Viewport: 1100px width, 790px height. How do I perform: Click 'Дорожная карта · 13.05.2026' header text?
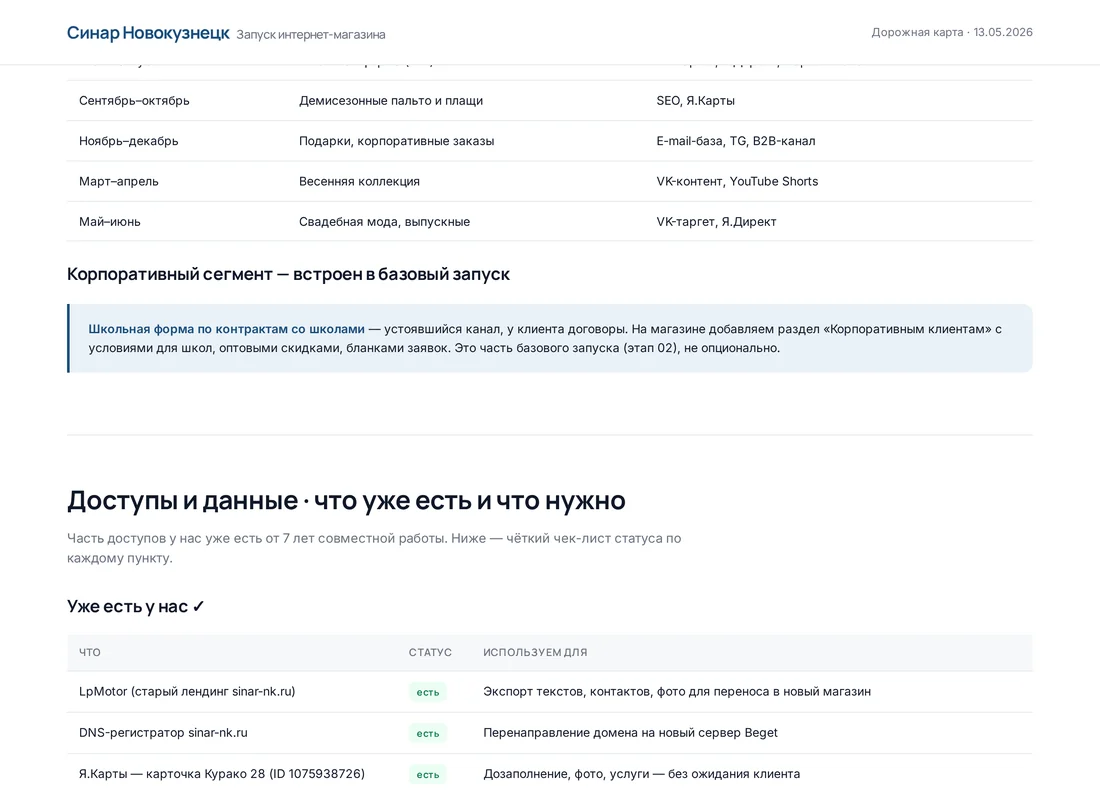click(952, 32)
